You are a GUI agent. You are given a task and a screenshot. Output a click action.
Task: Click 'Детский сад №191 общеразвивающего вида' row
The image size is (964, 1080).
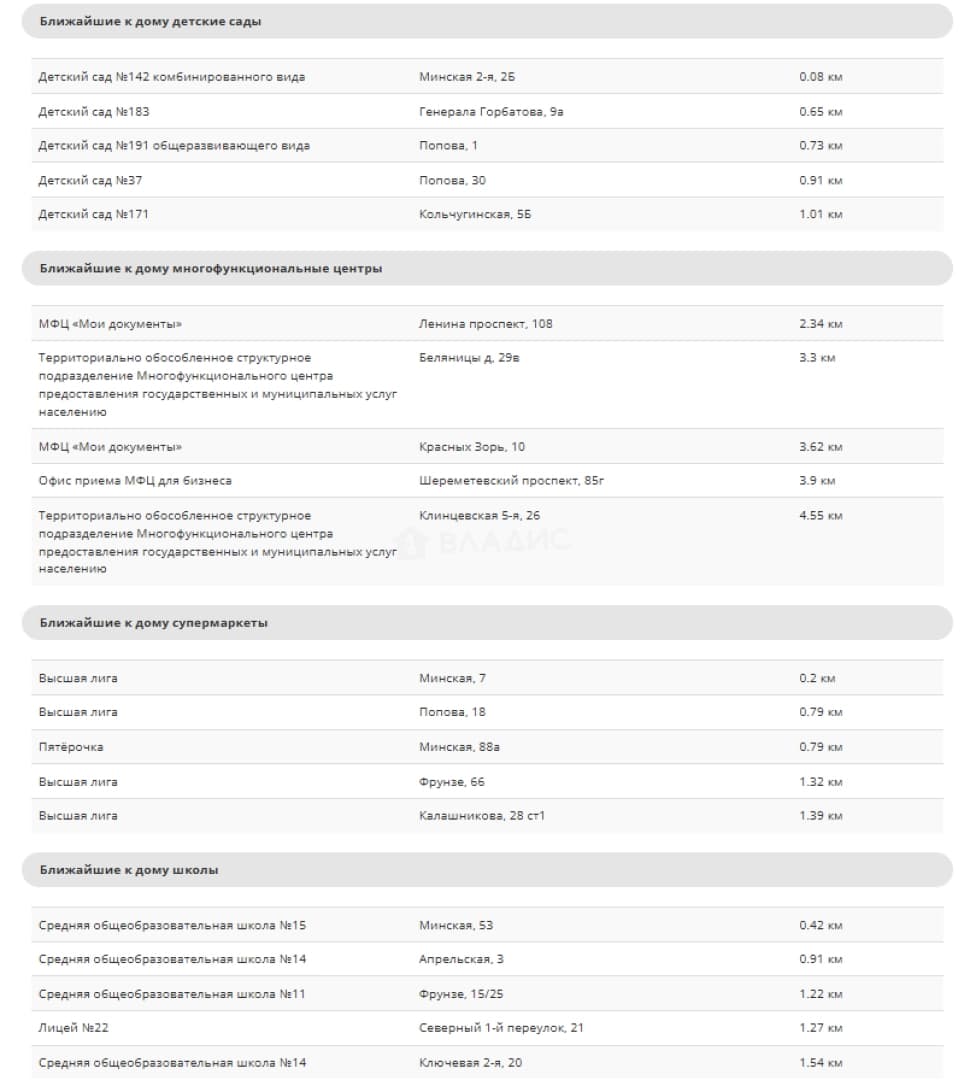488,145
